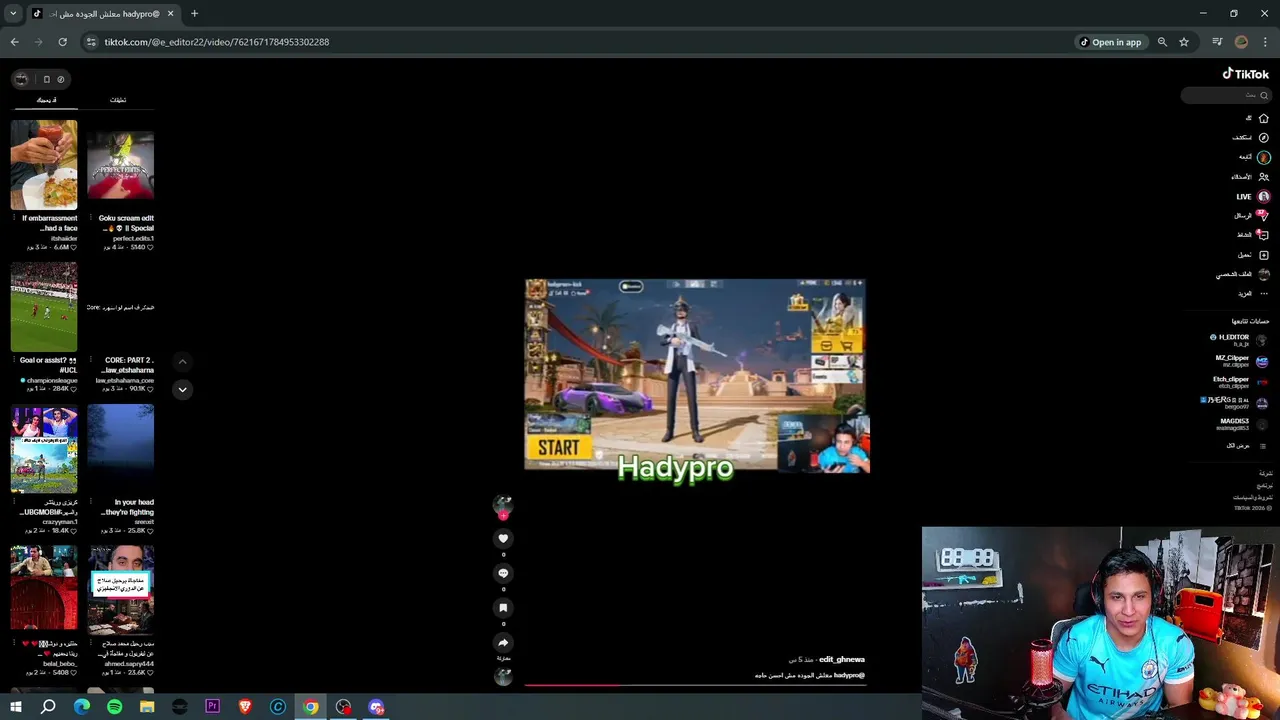
Task: Open Activity inbox icon in sidebar
Action: [1263, 235]
